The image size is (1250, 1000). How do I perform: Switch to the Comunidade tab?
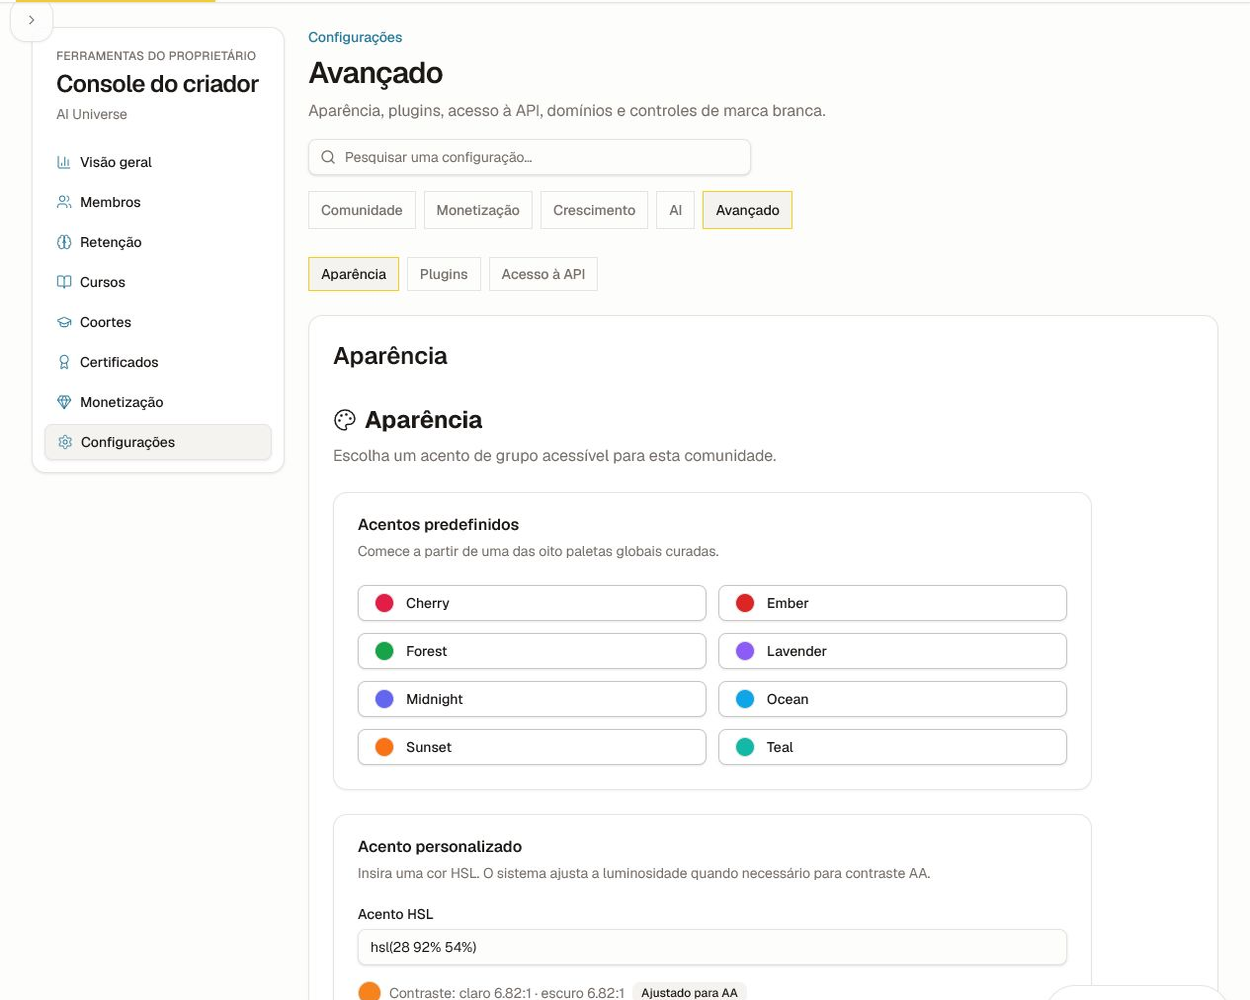tap(362, 210)
